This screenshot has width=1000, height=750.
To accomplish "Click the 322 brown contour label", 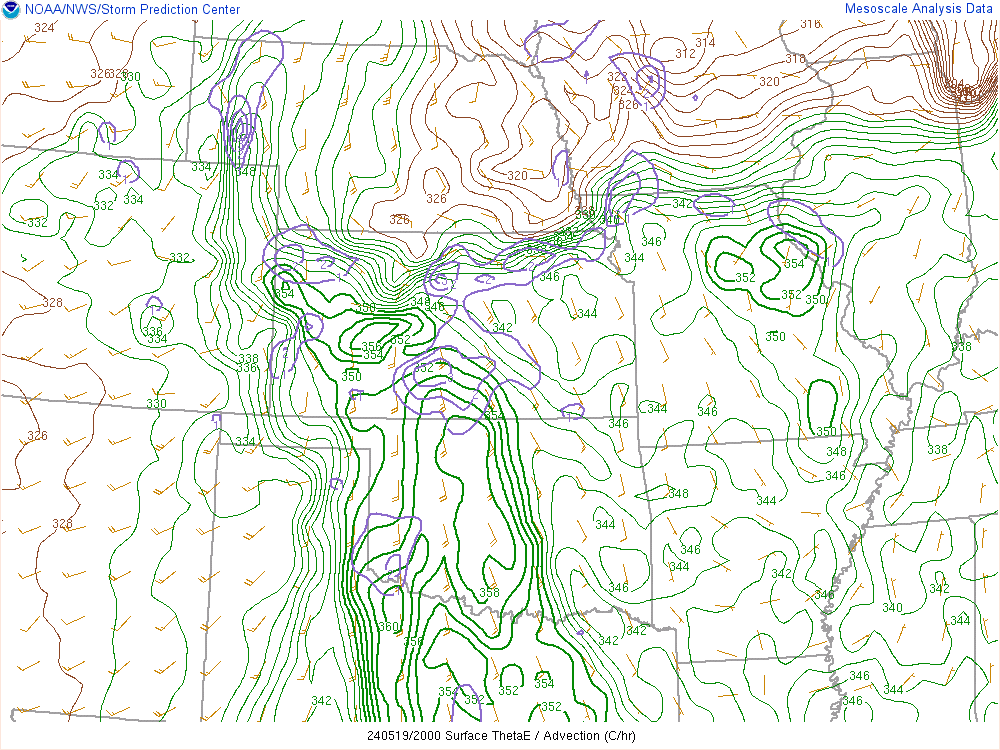I will point(617,77).
